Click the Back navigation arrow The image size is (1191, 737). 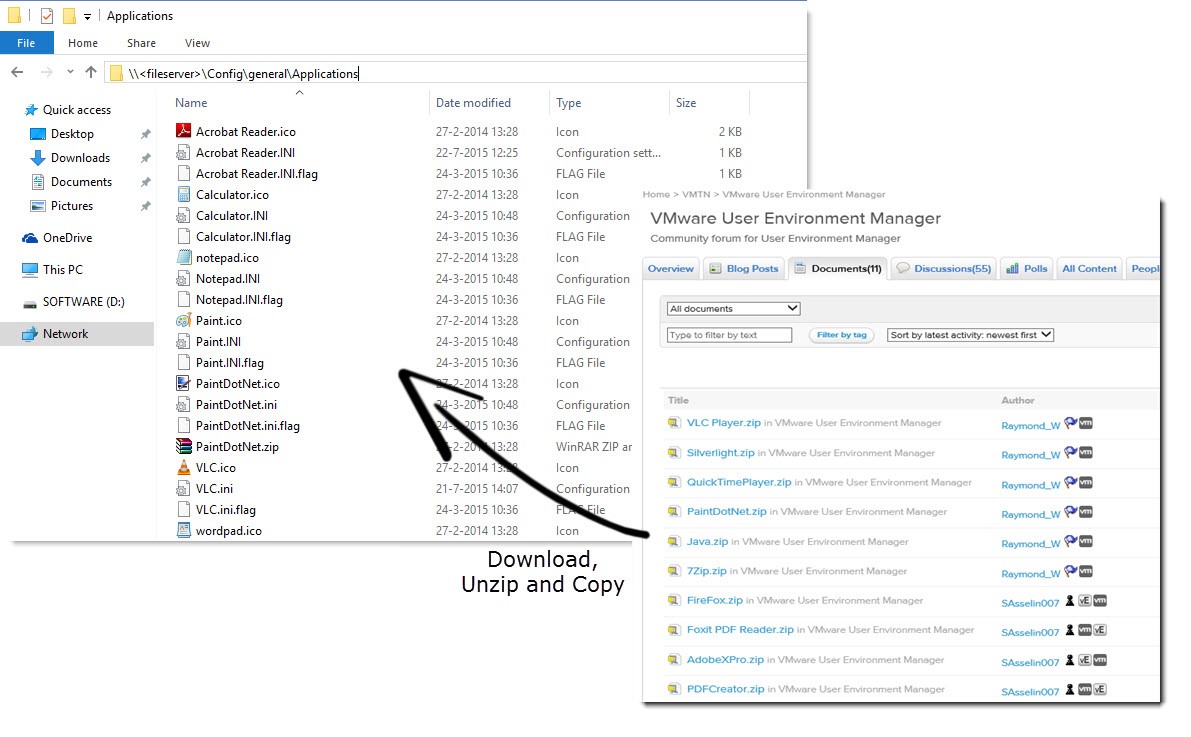17,72
